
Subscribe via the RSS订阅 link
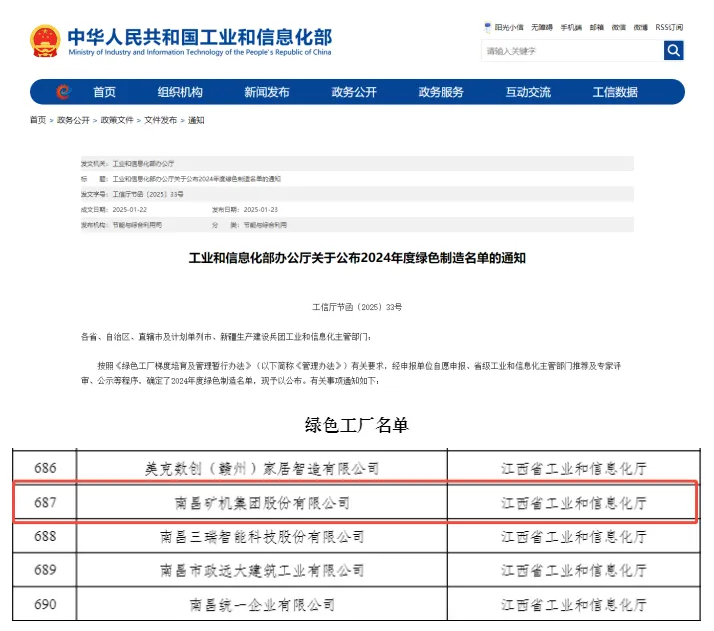tap(670, 28)
